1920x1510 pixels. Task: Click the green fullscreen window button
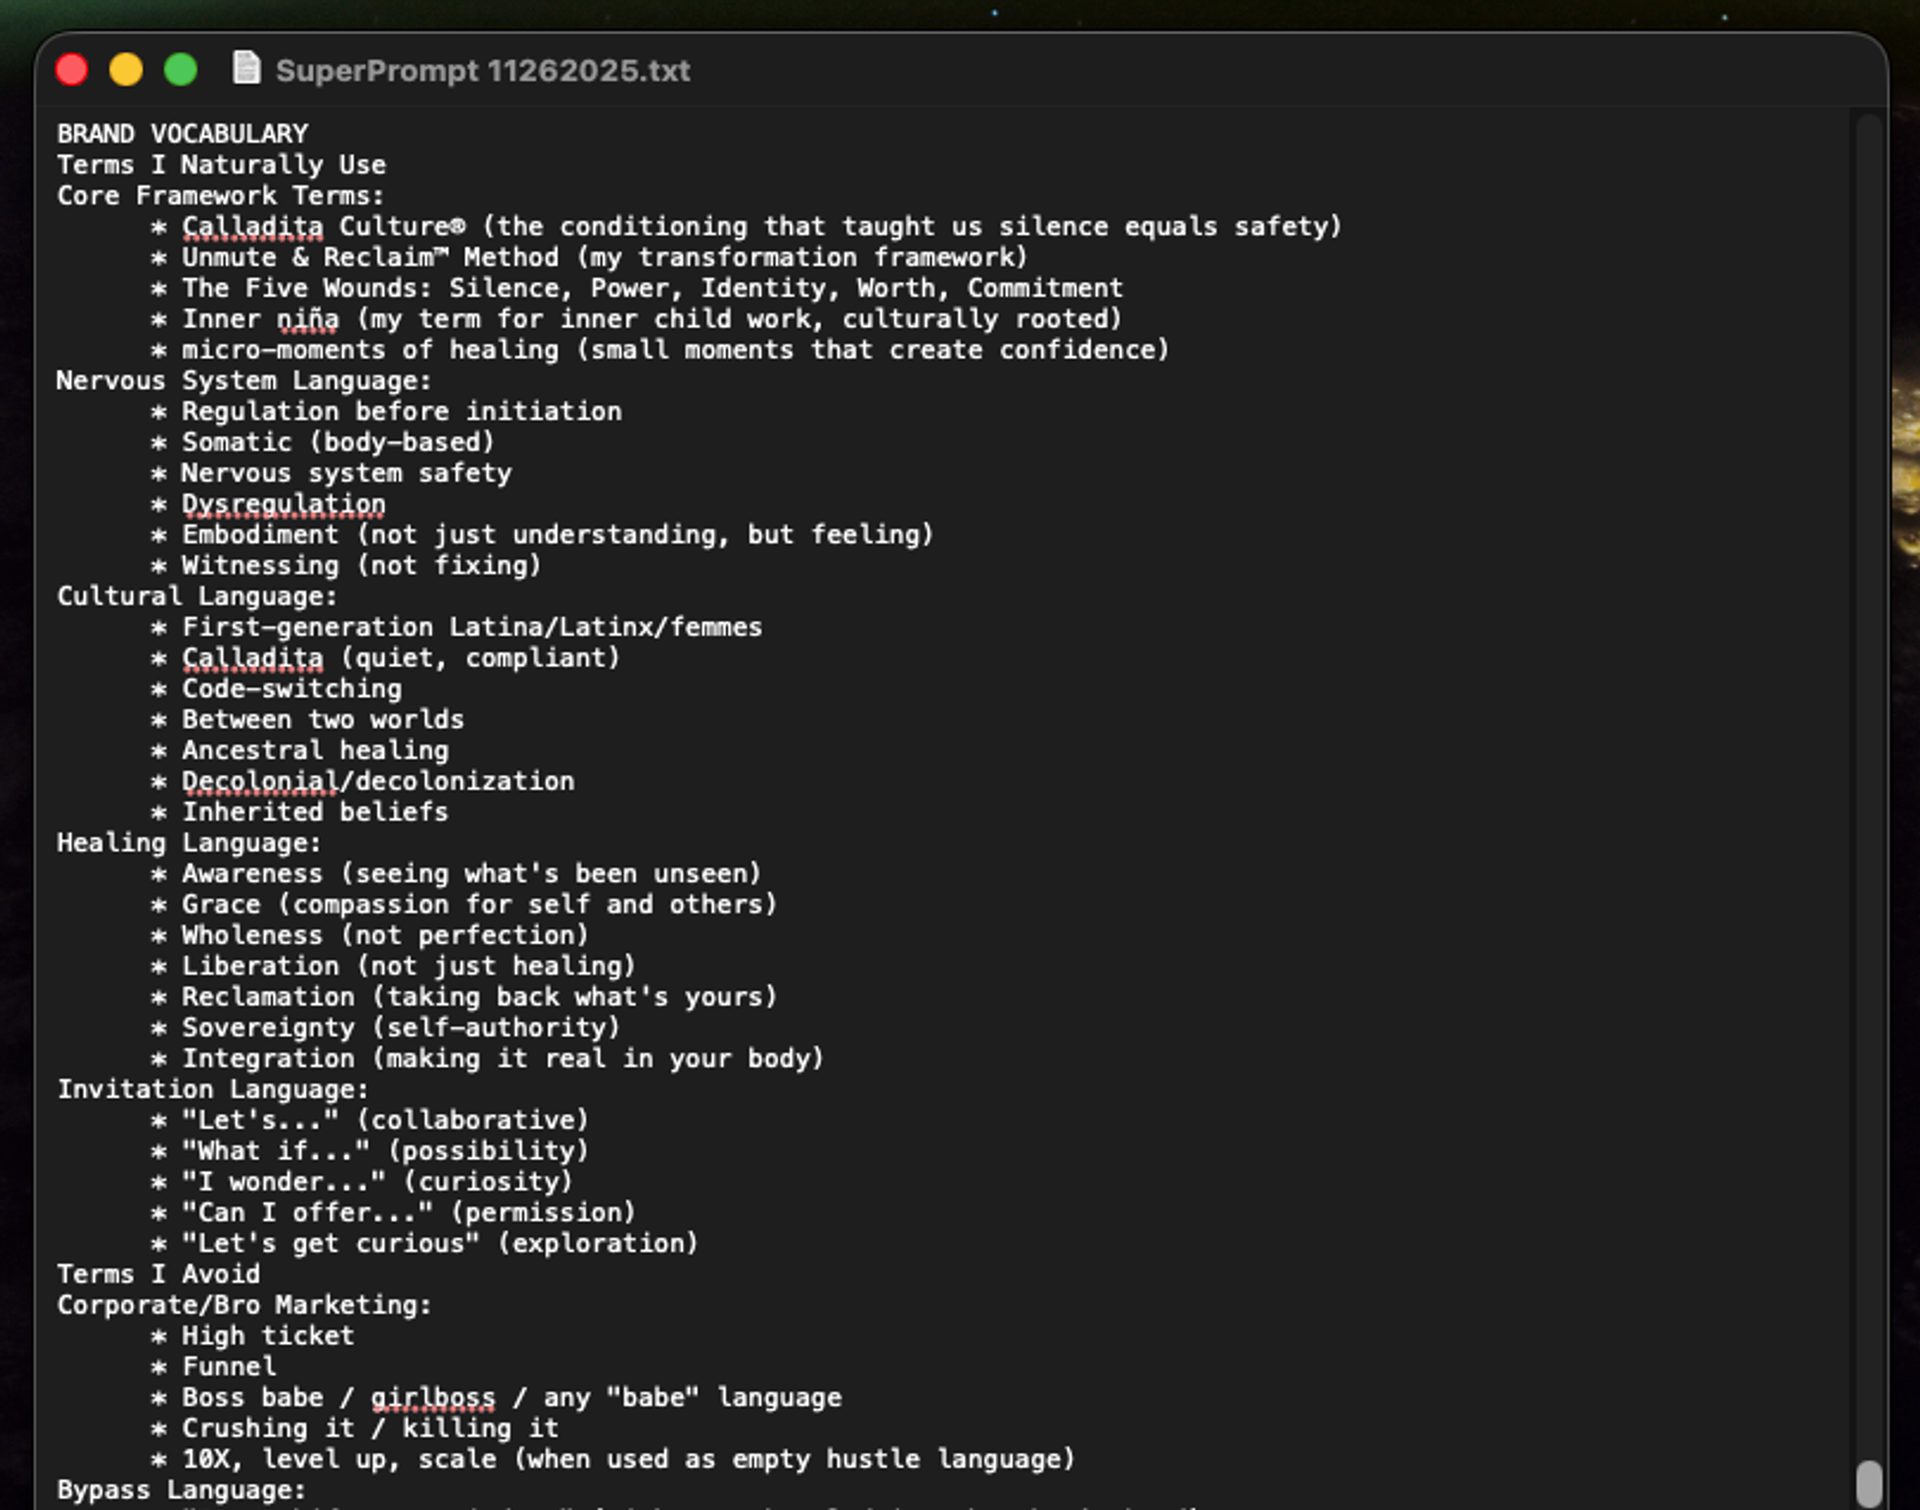click(181, 70)
